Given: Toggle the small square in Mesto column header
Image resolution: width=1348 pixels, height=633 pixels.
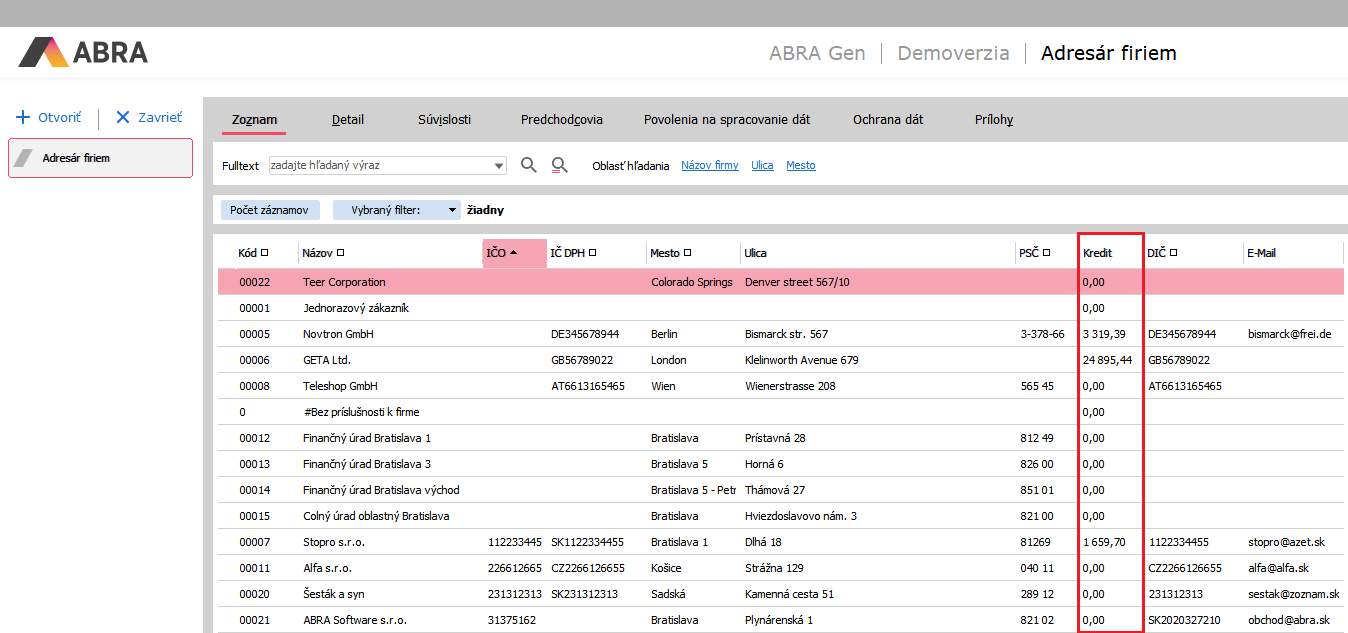Looking at the screenshot, I should [x=688, y=253].
